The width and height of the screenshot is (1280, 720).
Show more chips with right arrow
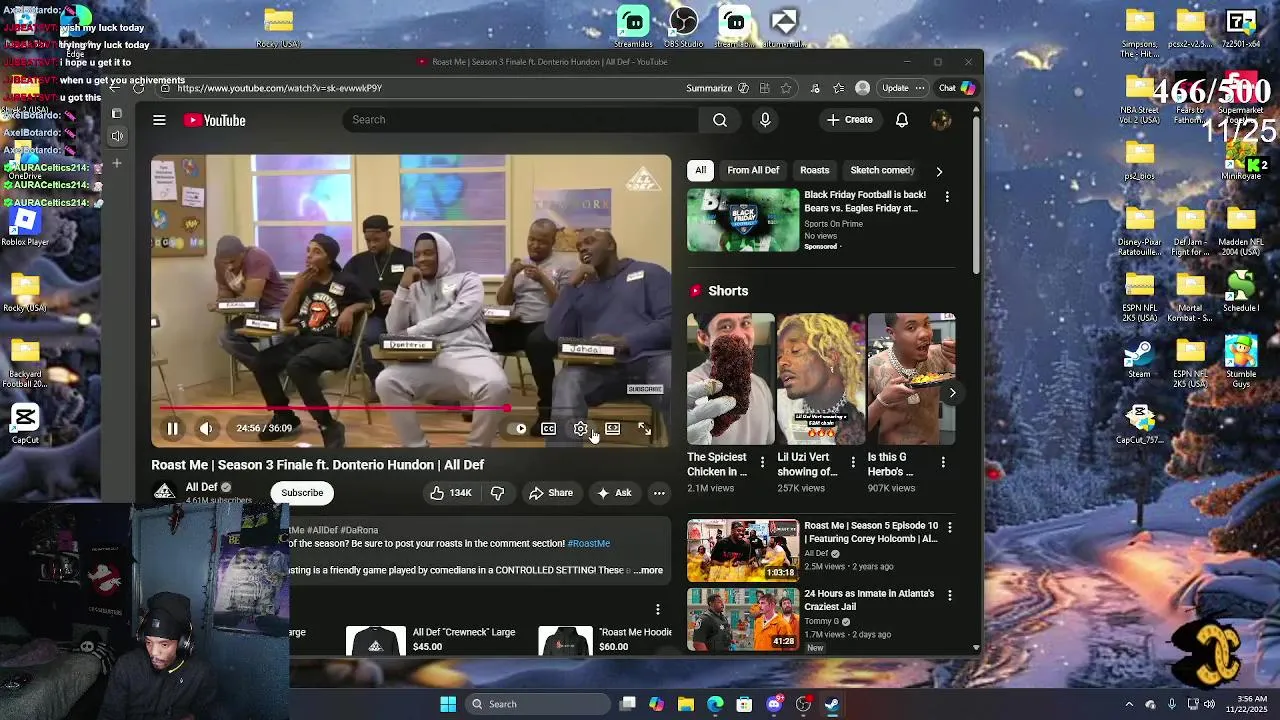point(939,171)
